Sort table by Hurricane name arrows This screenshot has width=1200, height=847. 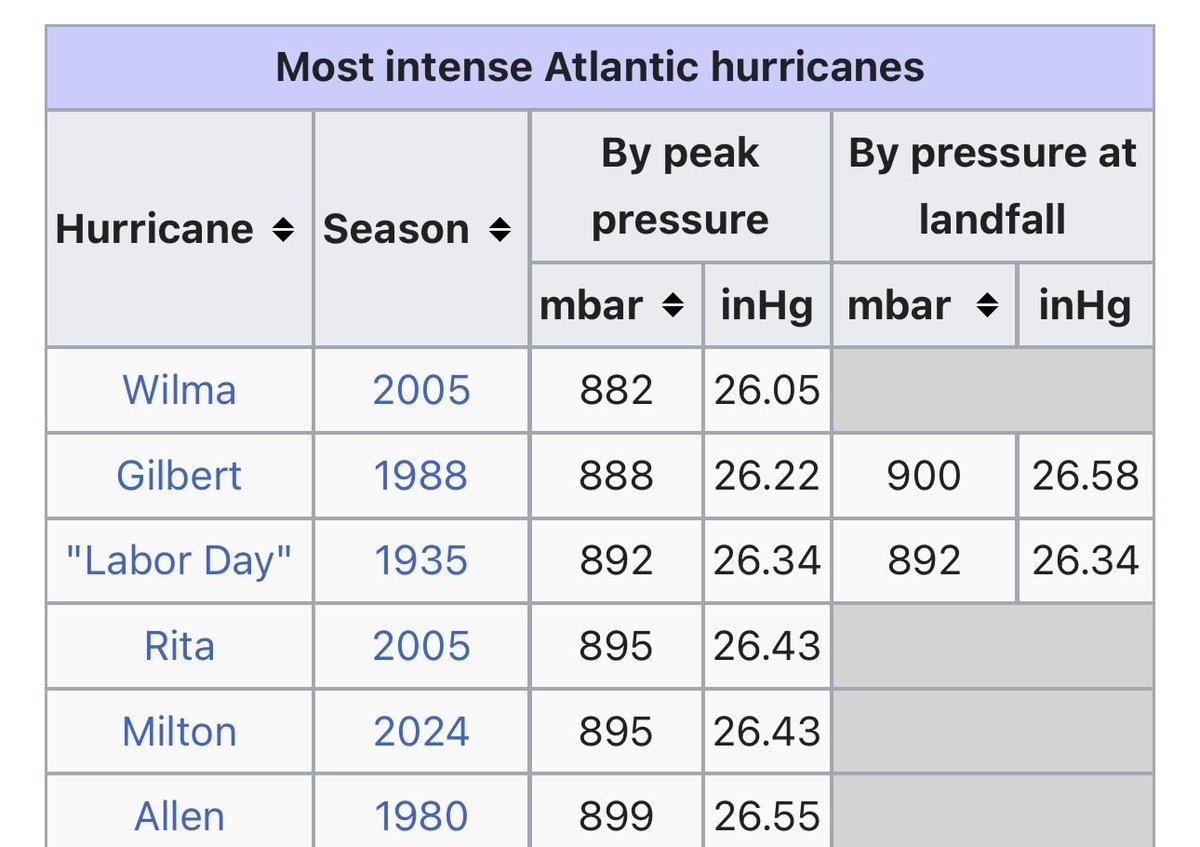point(283,230)
